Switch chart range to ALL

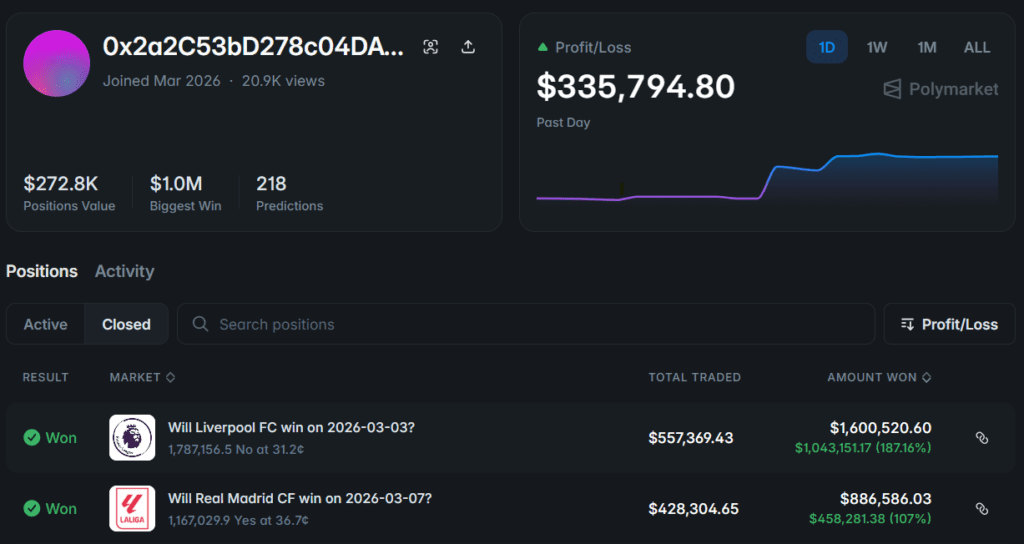pos(977,47)
